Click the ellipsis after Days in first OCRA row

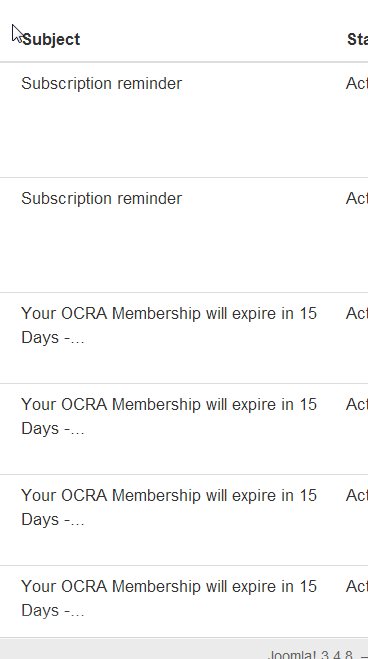coord(77,340)
